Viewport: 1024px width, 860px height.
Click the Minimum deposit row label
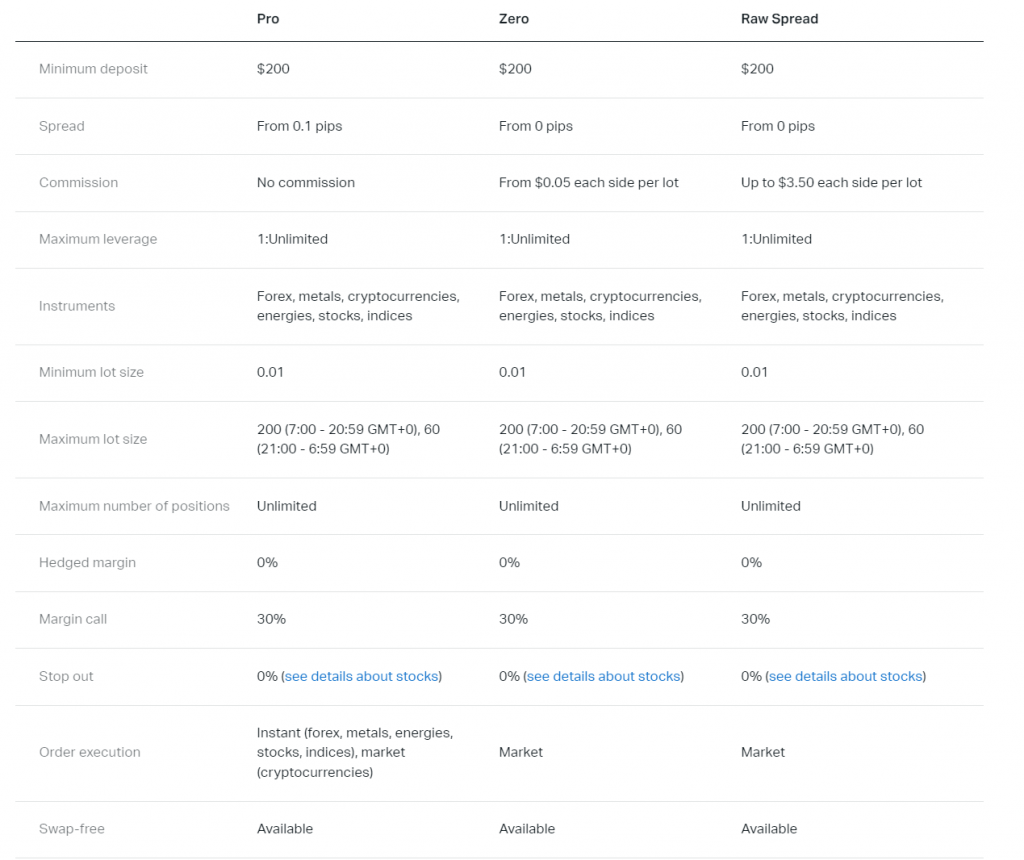point(93,69)
